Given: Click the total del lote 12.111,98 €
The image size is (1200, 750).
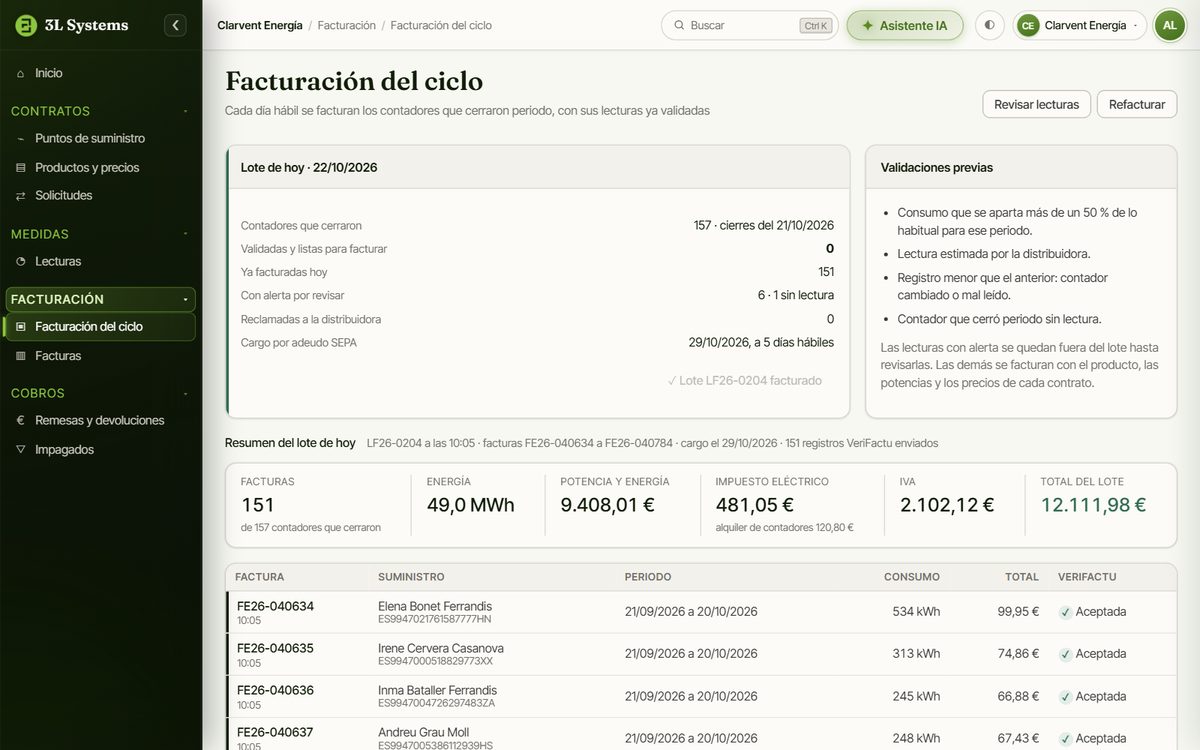Looking at the screenshot, I should pos(1093,505).
